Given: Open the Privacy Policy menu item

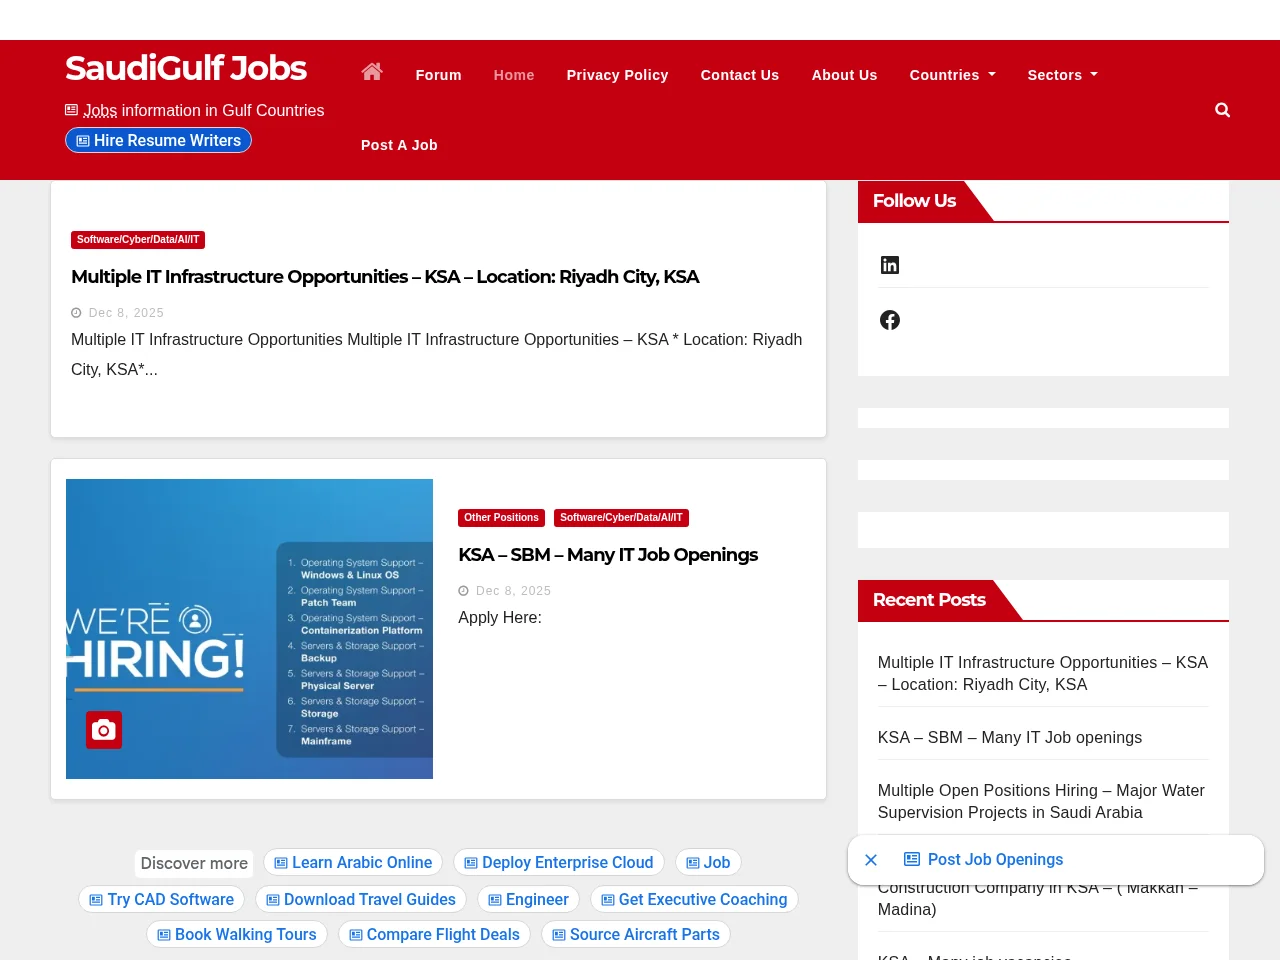Looking at the screenshot, I should click(617, 75).
